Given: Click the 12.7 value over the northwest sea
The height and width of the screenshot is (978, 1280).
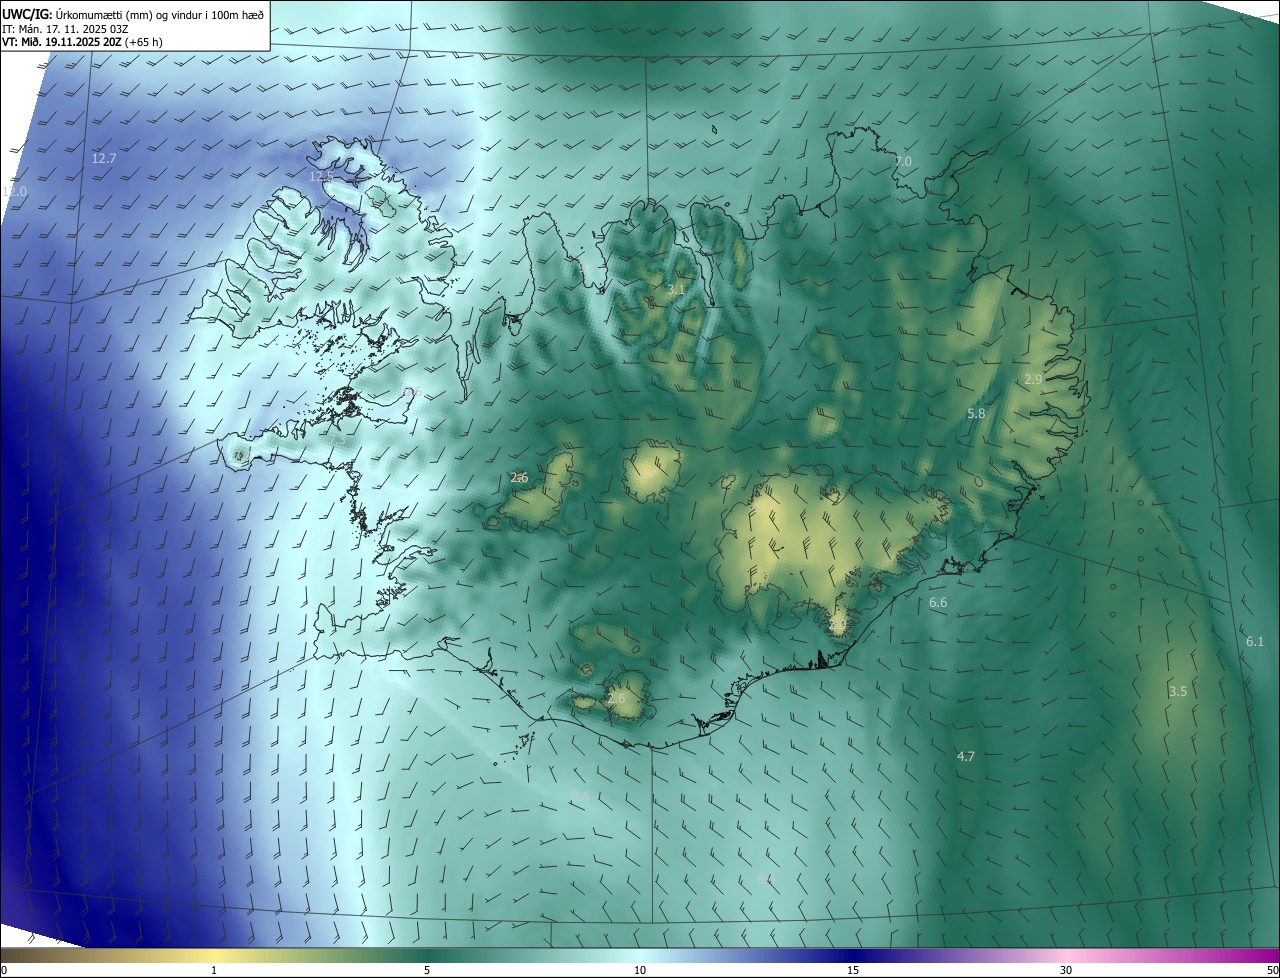Looking at the screenshot, I should [x=104, y=159].
